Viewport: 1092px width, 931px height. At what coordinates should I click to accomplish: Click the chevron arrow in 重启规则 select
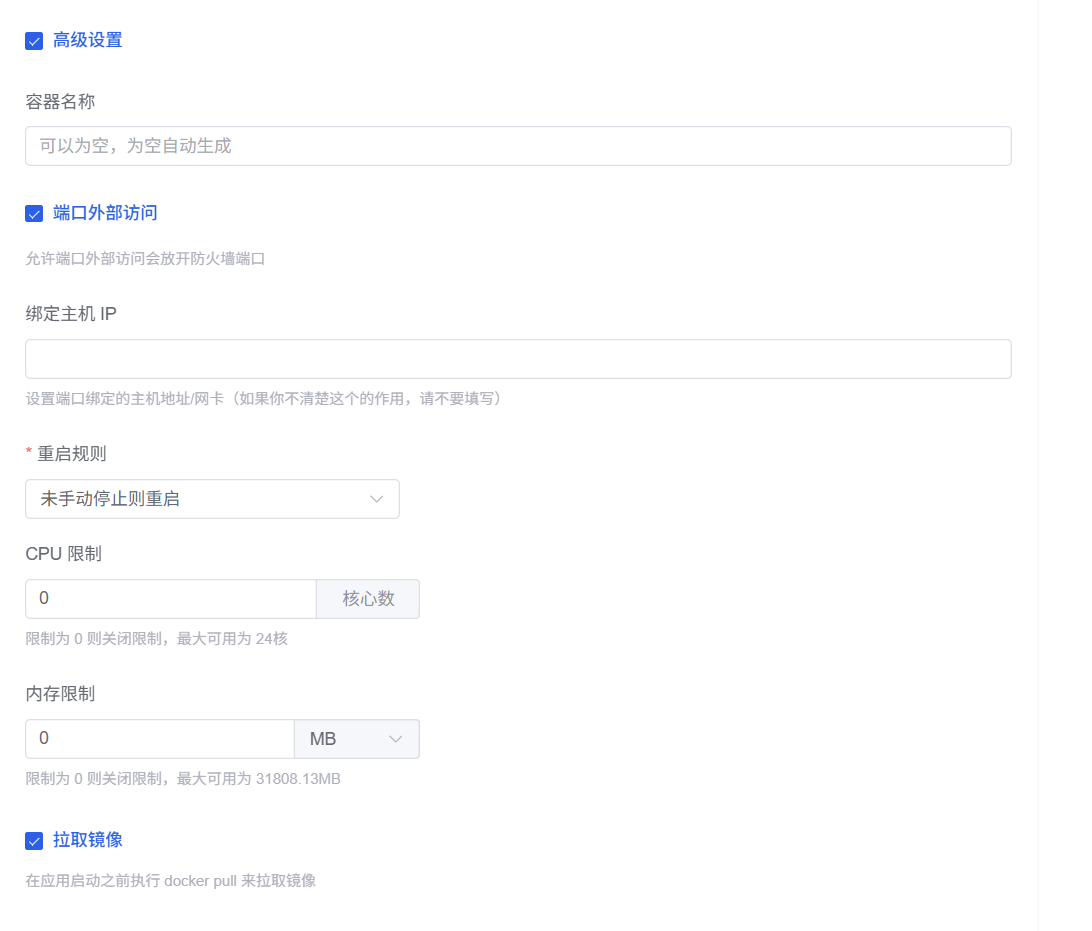click(377, 499)
